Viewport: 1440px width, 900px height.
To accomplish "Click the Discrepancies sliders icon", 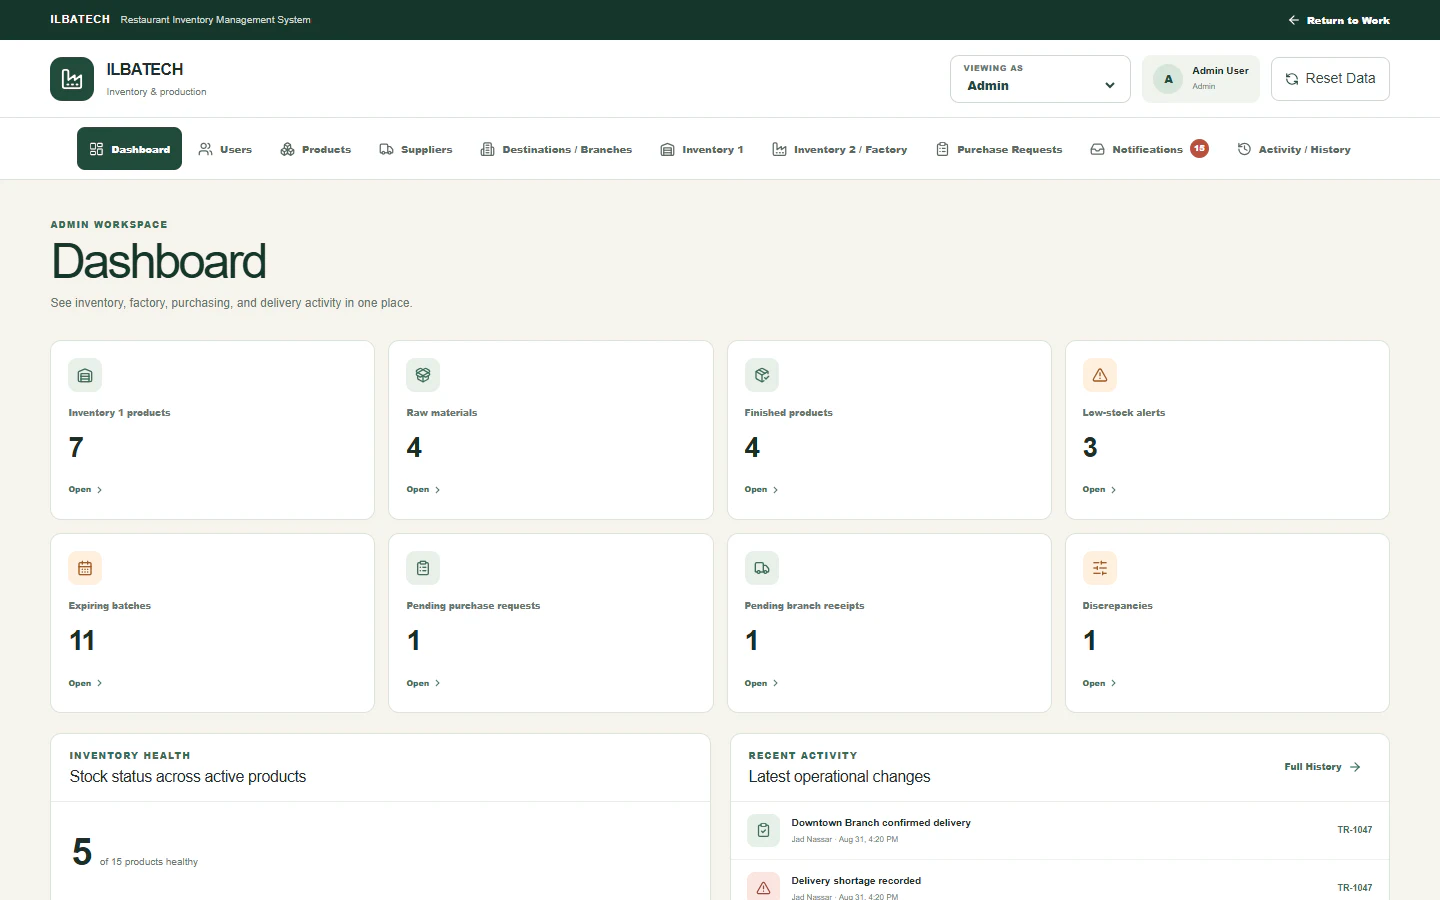I will click(1100, 568).
